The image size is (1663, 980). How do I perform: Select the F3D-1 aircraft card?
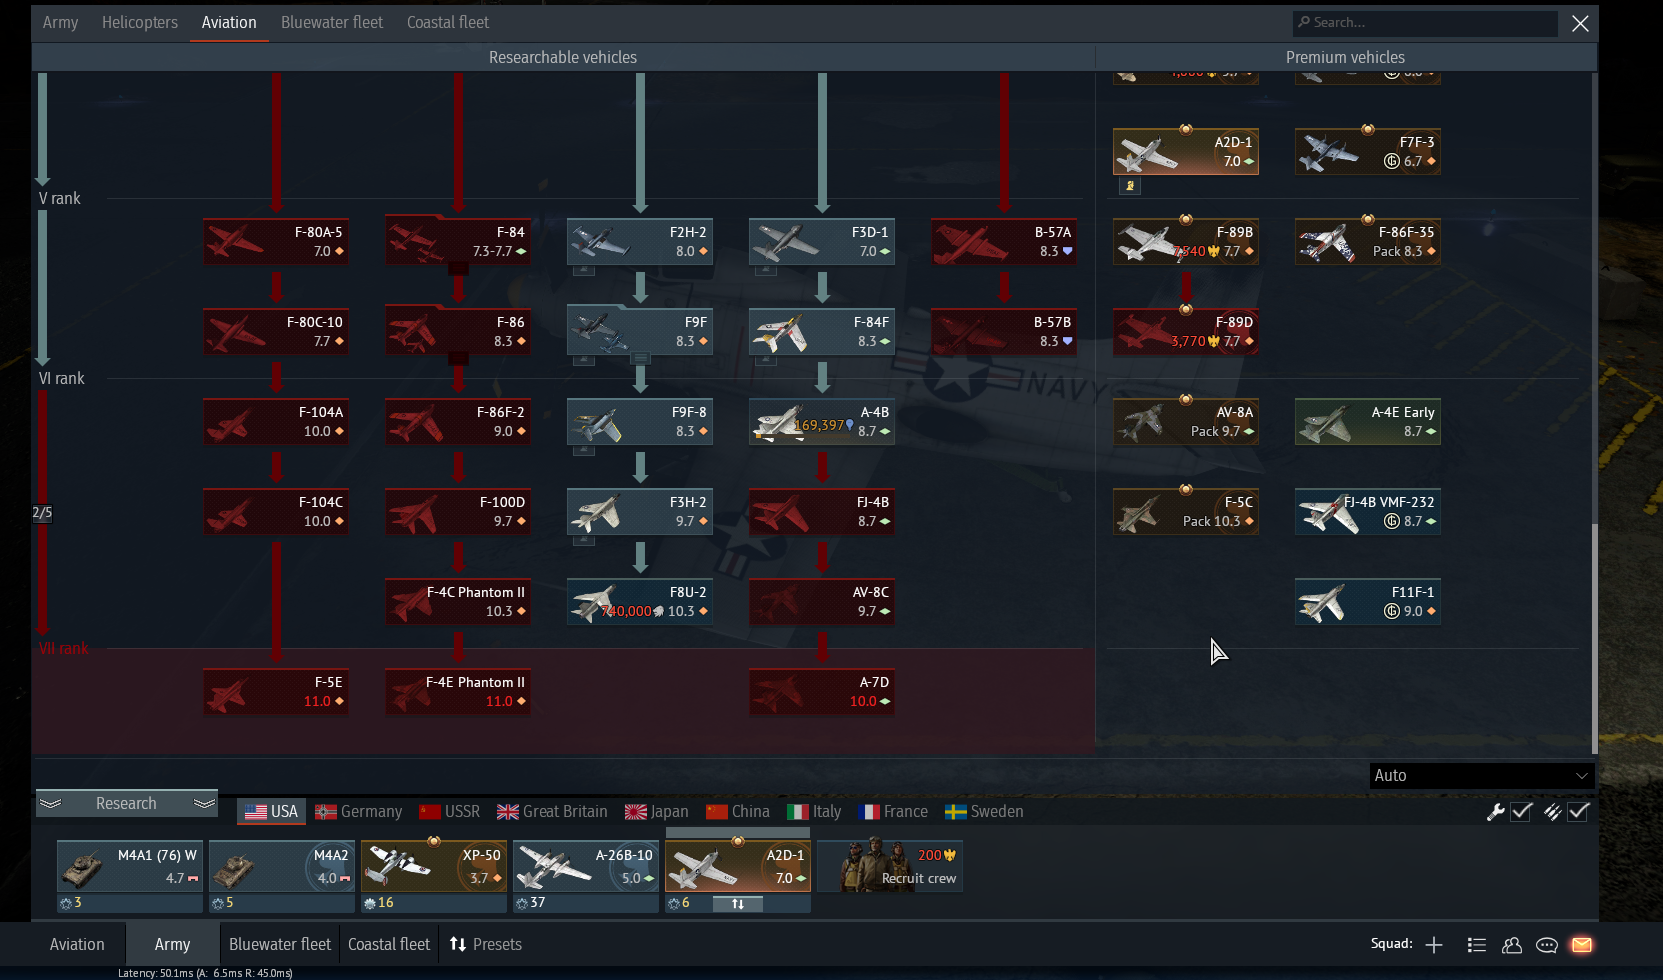822,242
